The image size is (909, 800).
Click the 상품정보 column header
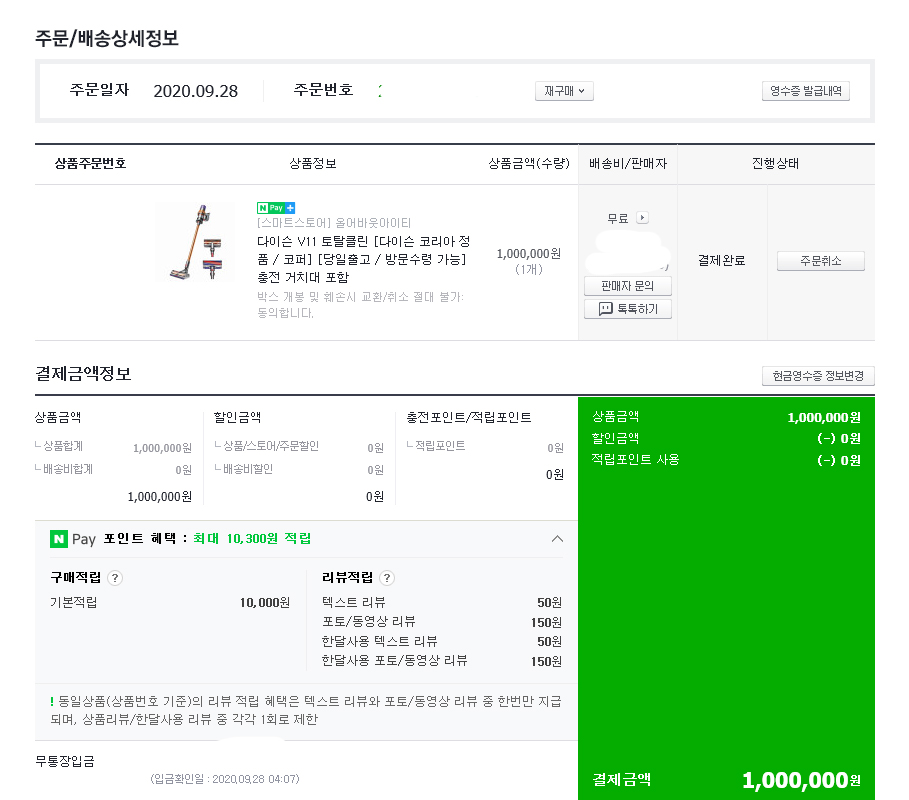pos(312,164)
